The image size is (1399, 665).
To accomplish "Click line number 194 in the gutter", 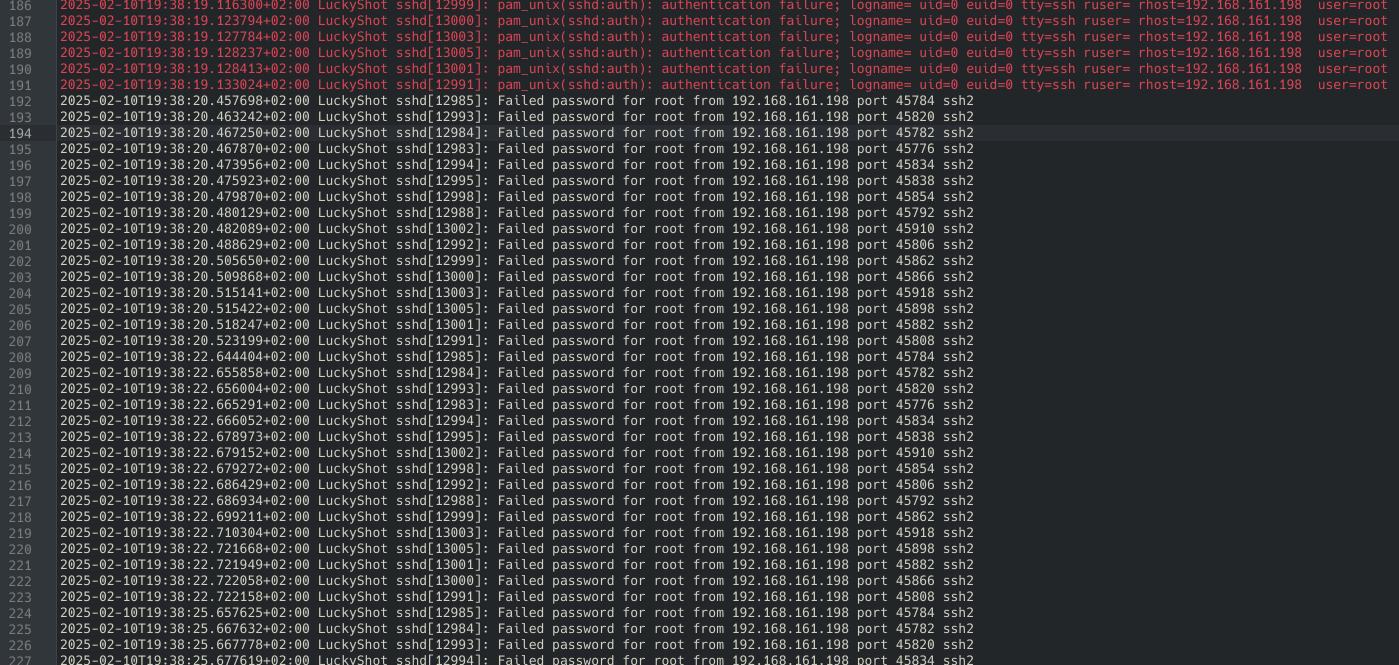I will [20, 133].
